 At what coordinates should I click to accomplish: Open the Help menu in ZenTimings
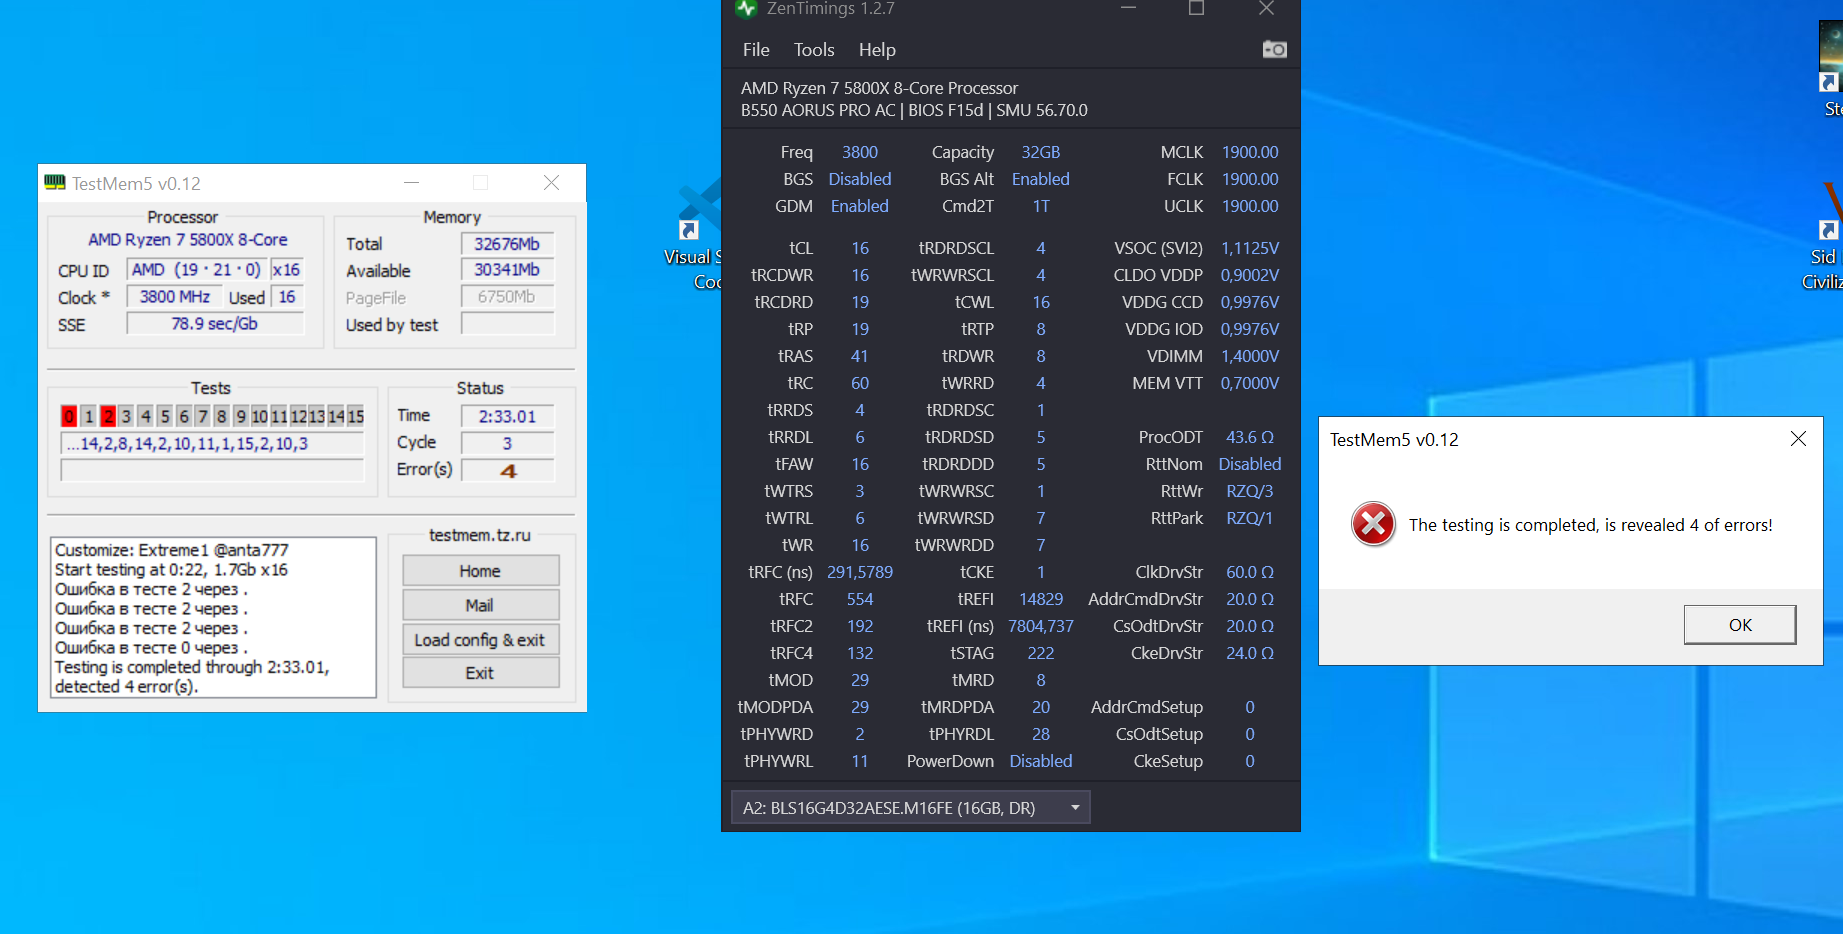tap(877, 50)
